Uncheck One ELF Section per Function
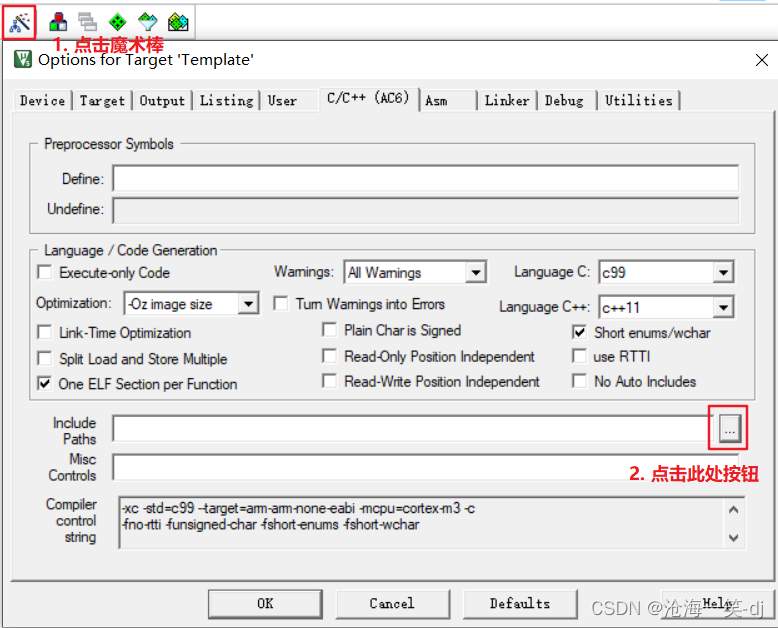Image resolution: width=778 pixels, height=628 pixels. point(45,383)
